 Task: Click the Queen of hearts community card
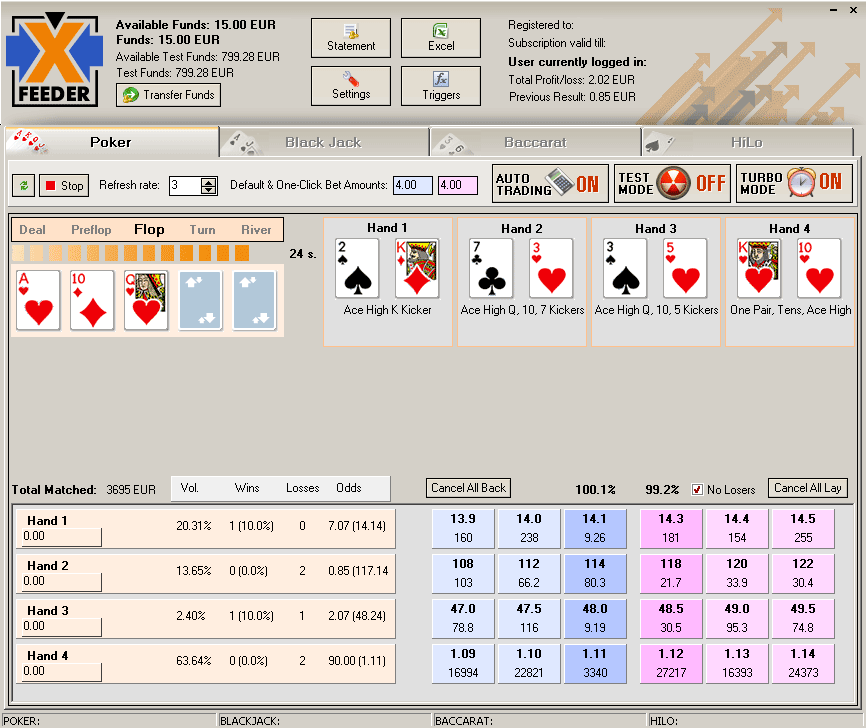point(146,300)
